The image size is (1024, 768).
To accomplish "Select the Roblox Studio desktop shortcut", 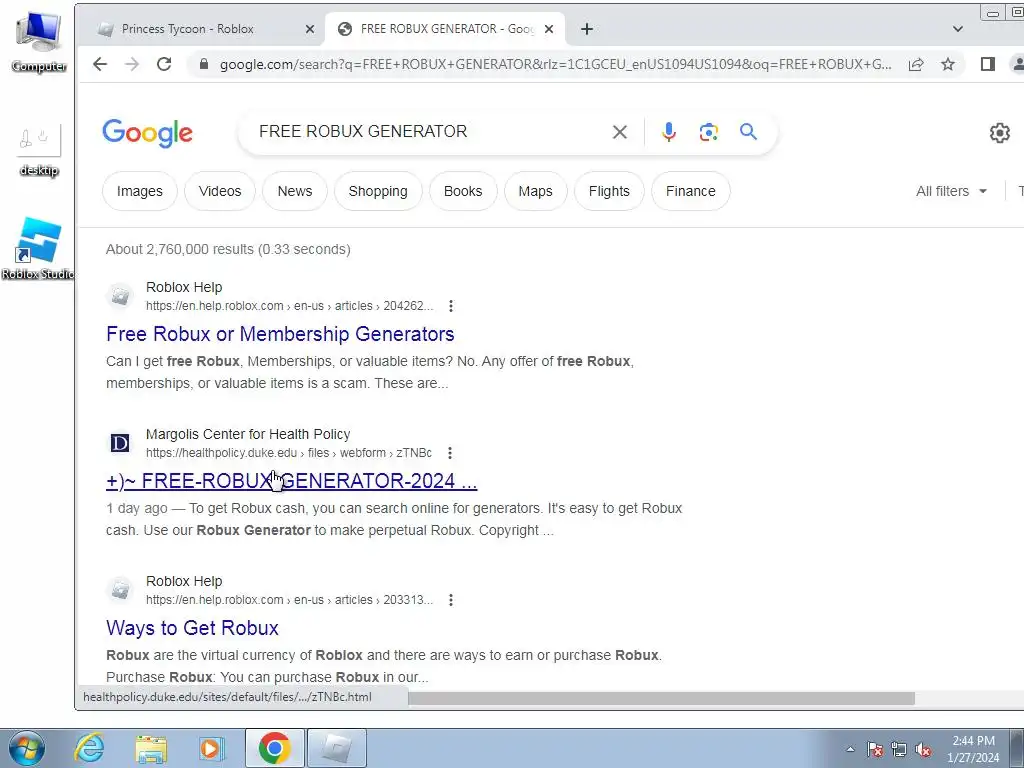I will [x=38, y=249].
